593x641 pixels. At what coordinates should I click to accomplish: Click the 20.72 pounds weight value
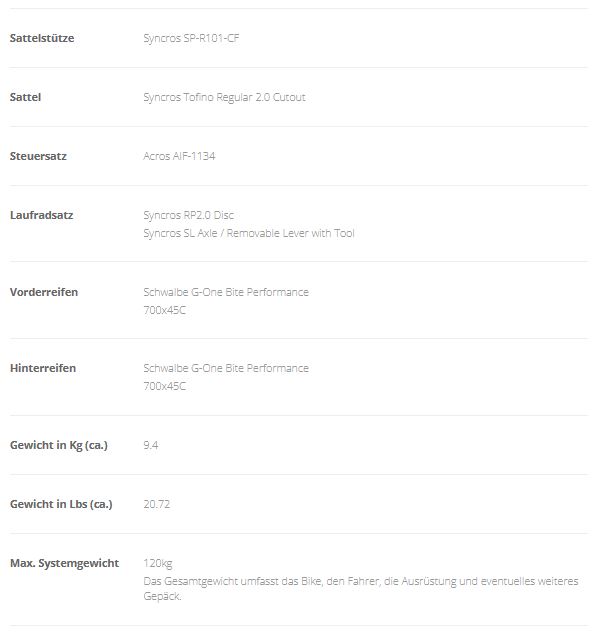pos(157,504)
